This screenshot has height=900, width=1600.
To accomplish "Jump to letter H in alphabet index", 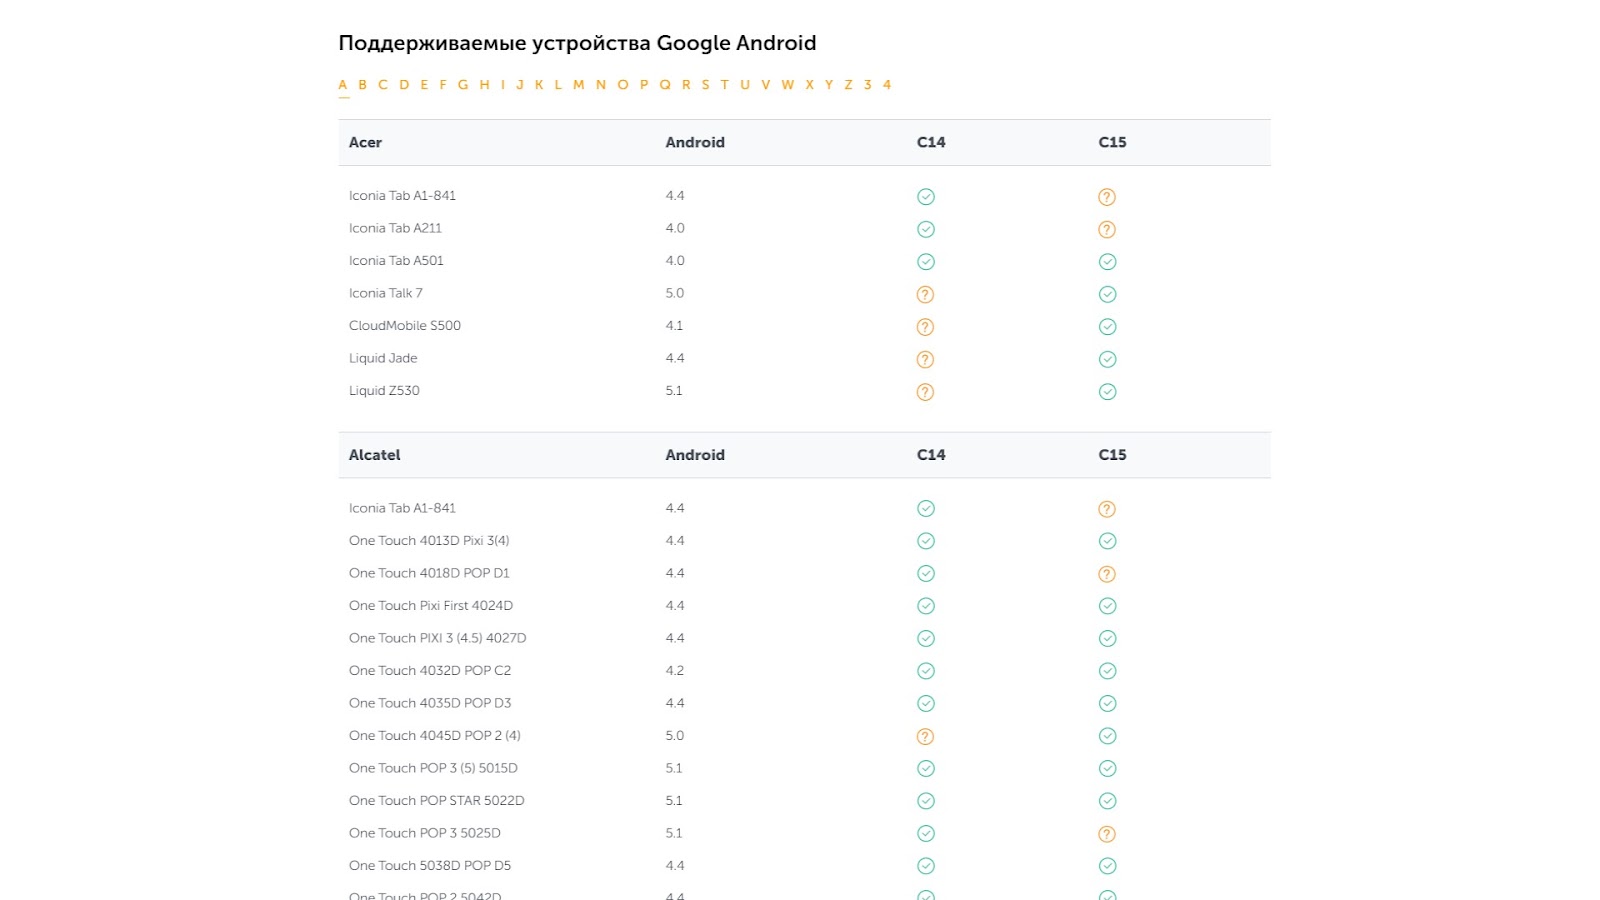I will 484,85.
